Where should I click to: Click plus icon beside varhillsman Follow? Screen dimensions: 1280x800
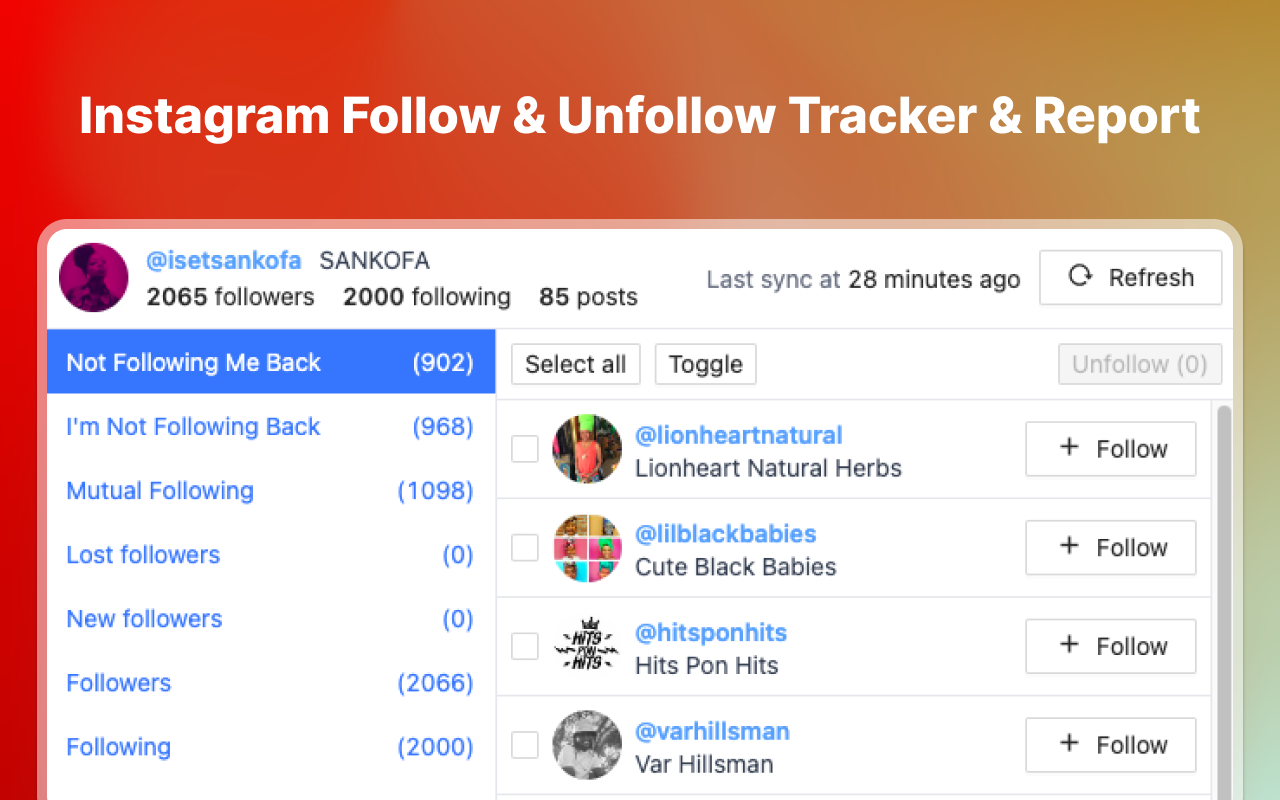point(1069,744)
